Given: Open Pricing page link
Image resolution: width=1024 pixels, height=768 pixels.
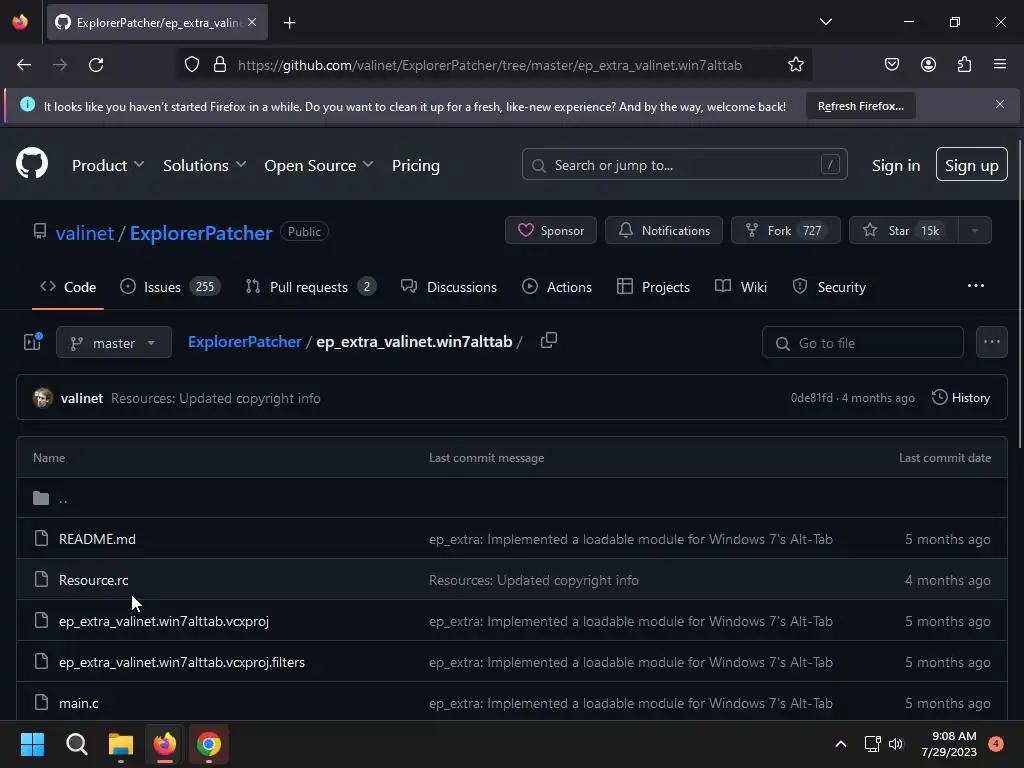Looking at the screenshot, I should click(415, 166).
